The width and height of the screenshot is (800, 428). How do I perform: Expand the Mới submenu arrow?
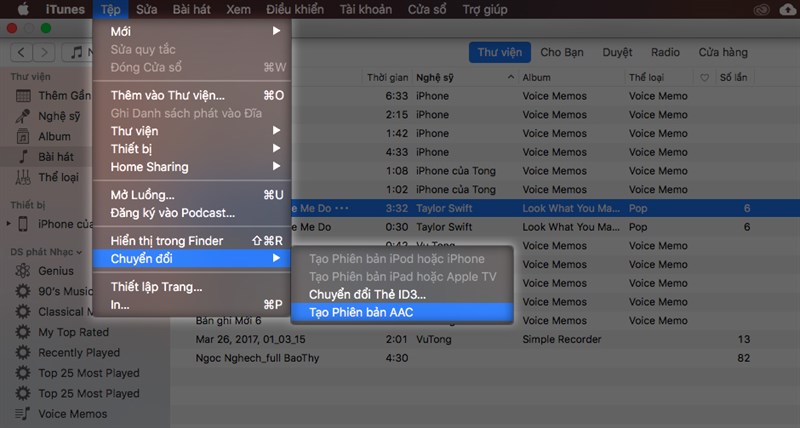[x=276, y=31]
